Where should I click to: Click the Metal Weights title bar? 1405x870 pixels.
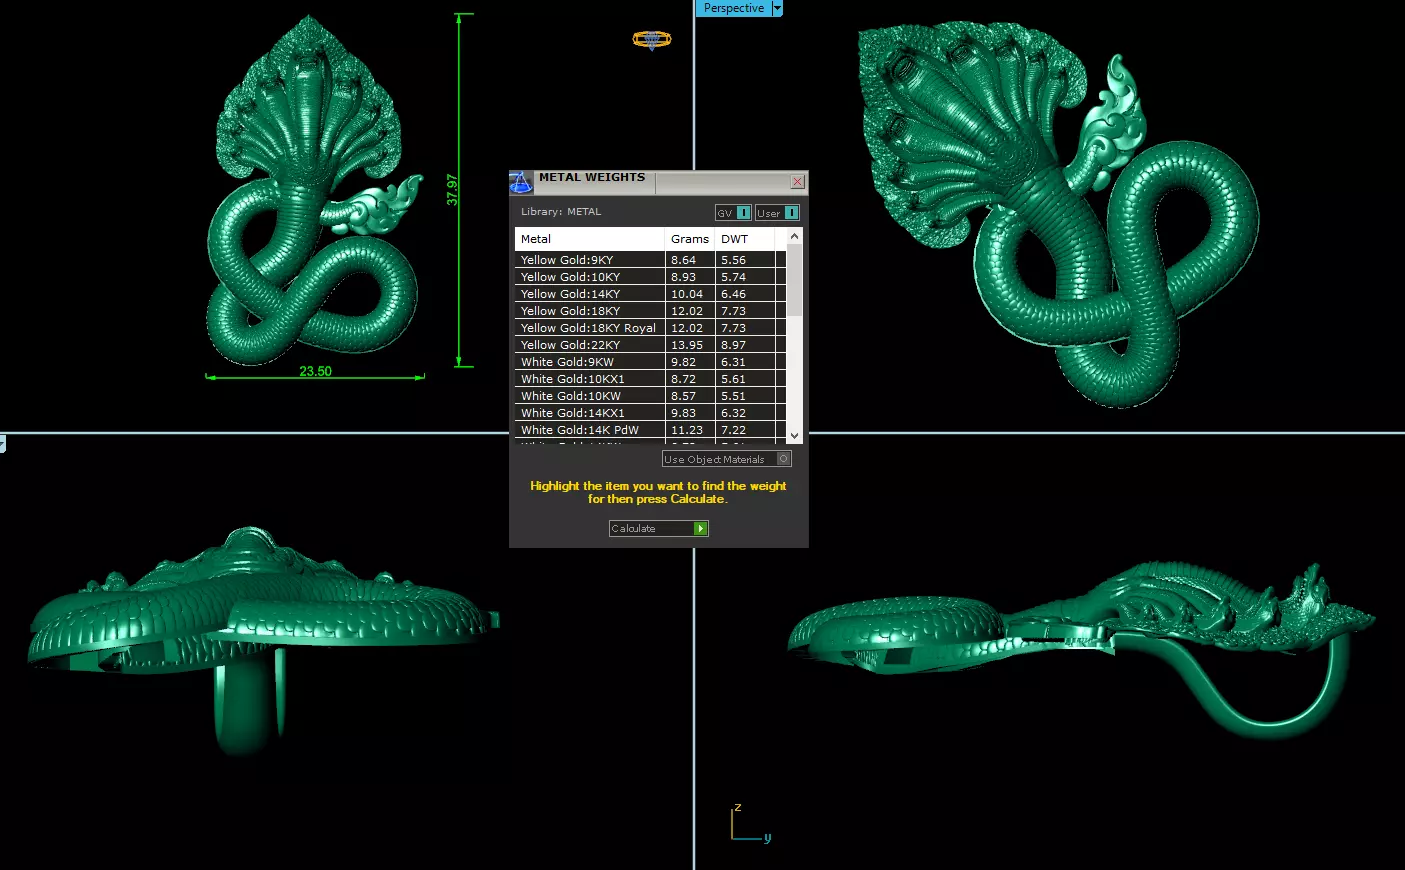click(x=660, y=182)
